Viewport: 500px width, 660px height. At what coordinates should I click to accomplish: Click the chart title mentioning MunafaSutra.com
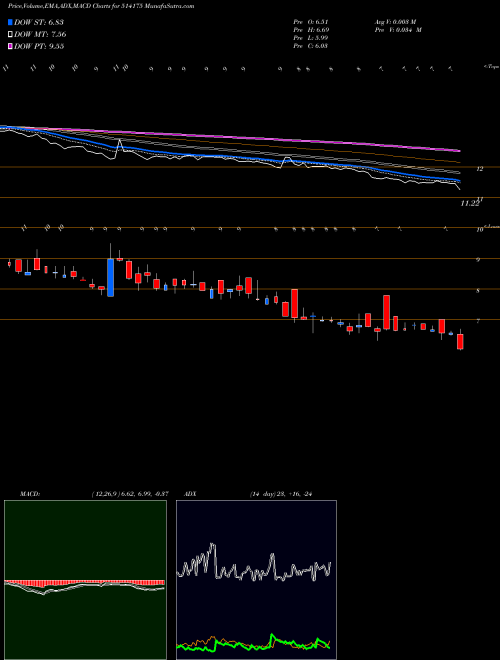coord(101,7)
